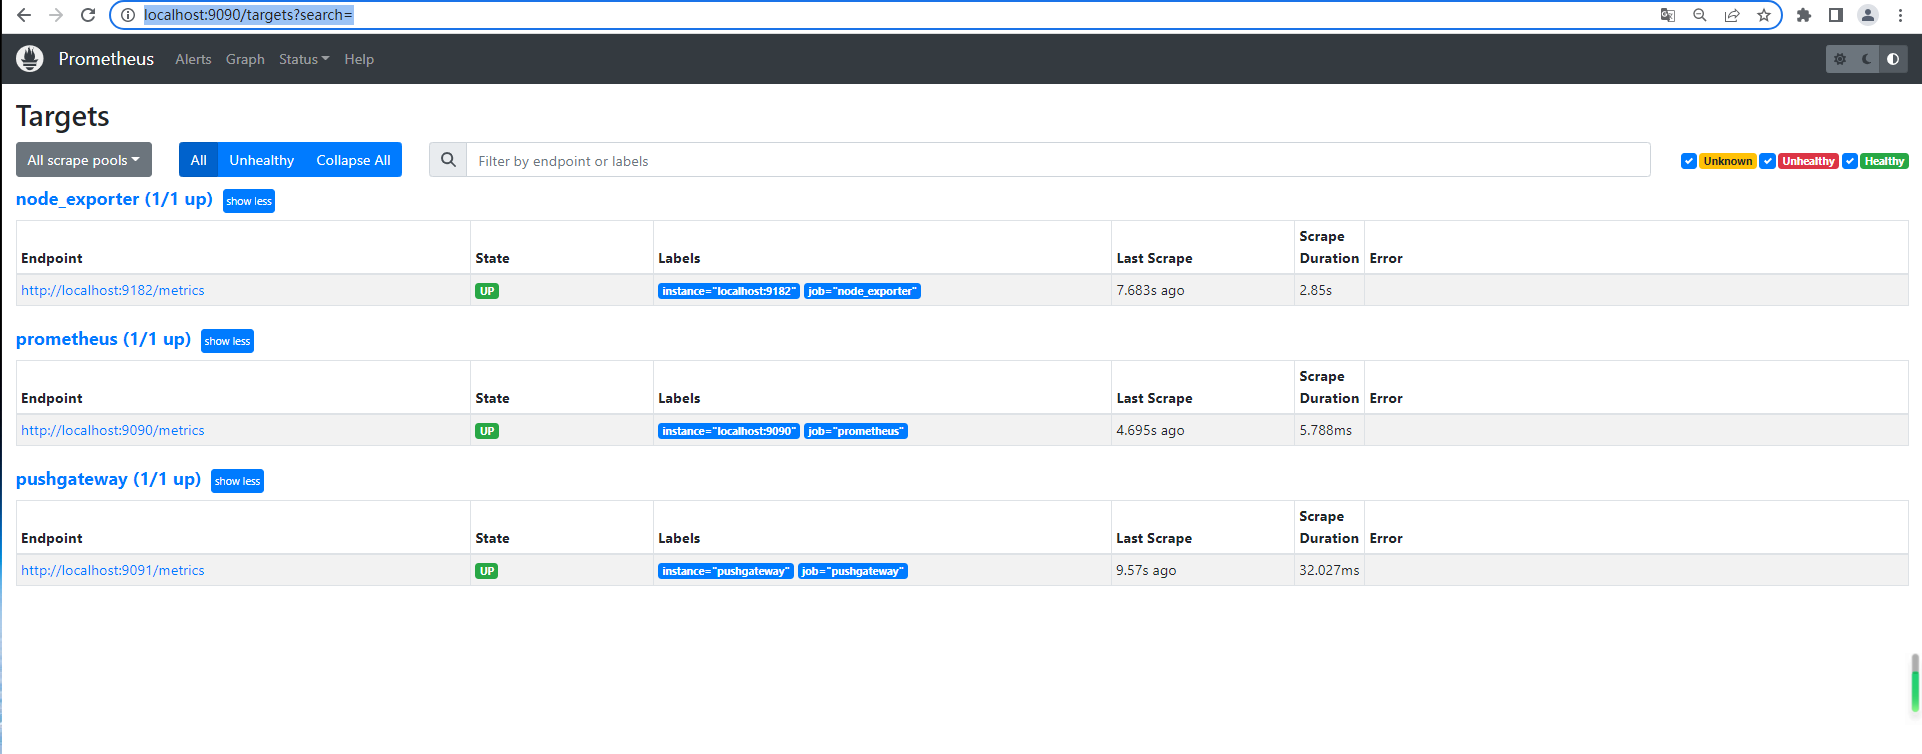Uncheck the Healthy state checkbox
This screenshot has width=1922, height=754.
1850,161
